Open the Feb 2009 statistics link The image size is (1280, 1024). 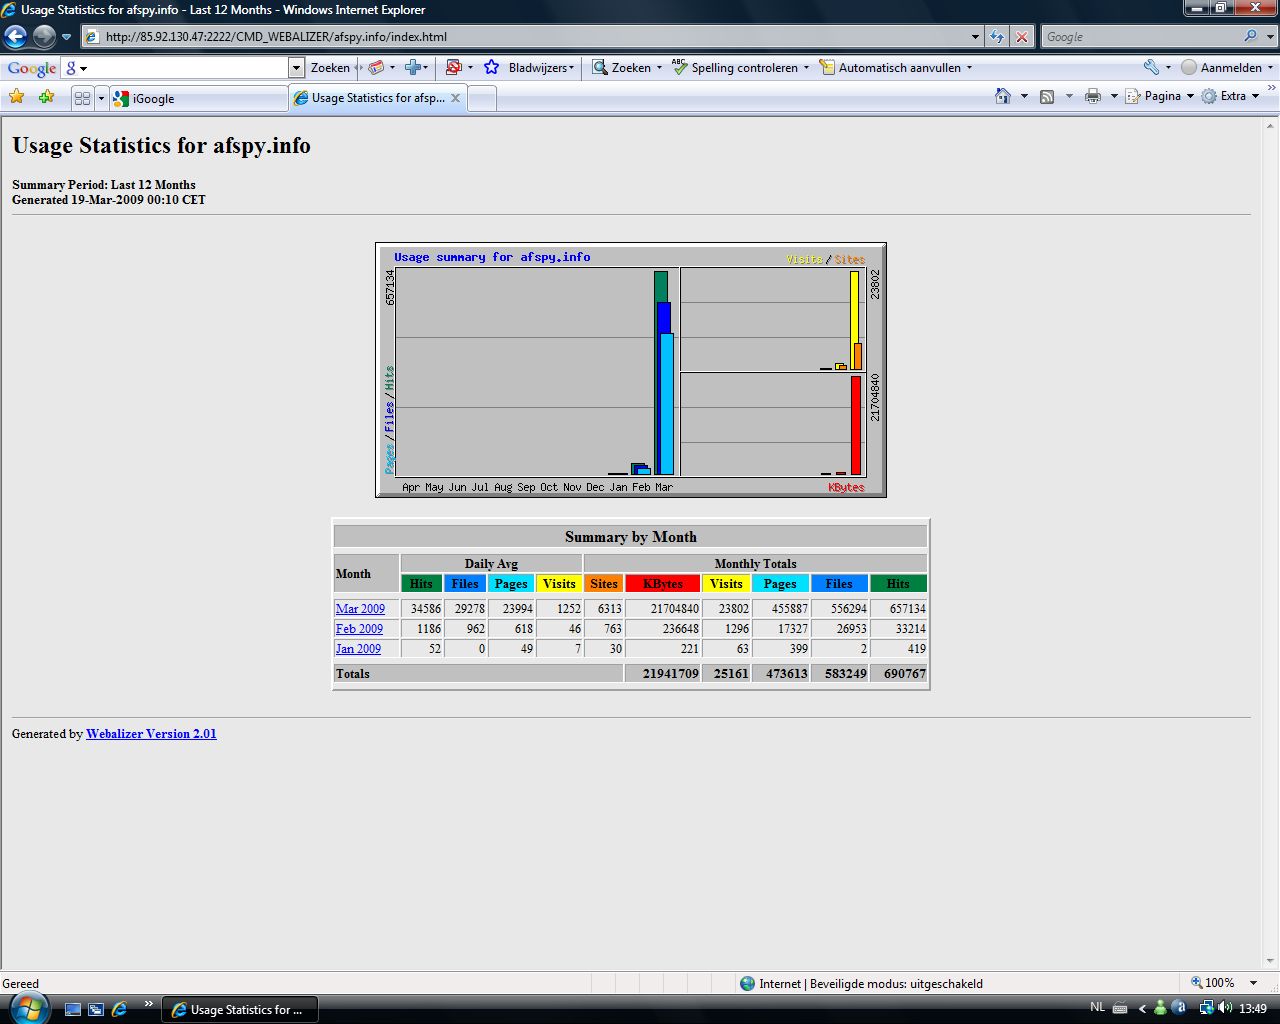point(359,628)
